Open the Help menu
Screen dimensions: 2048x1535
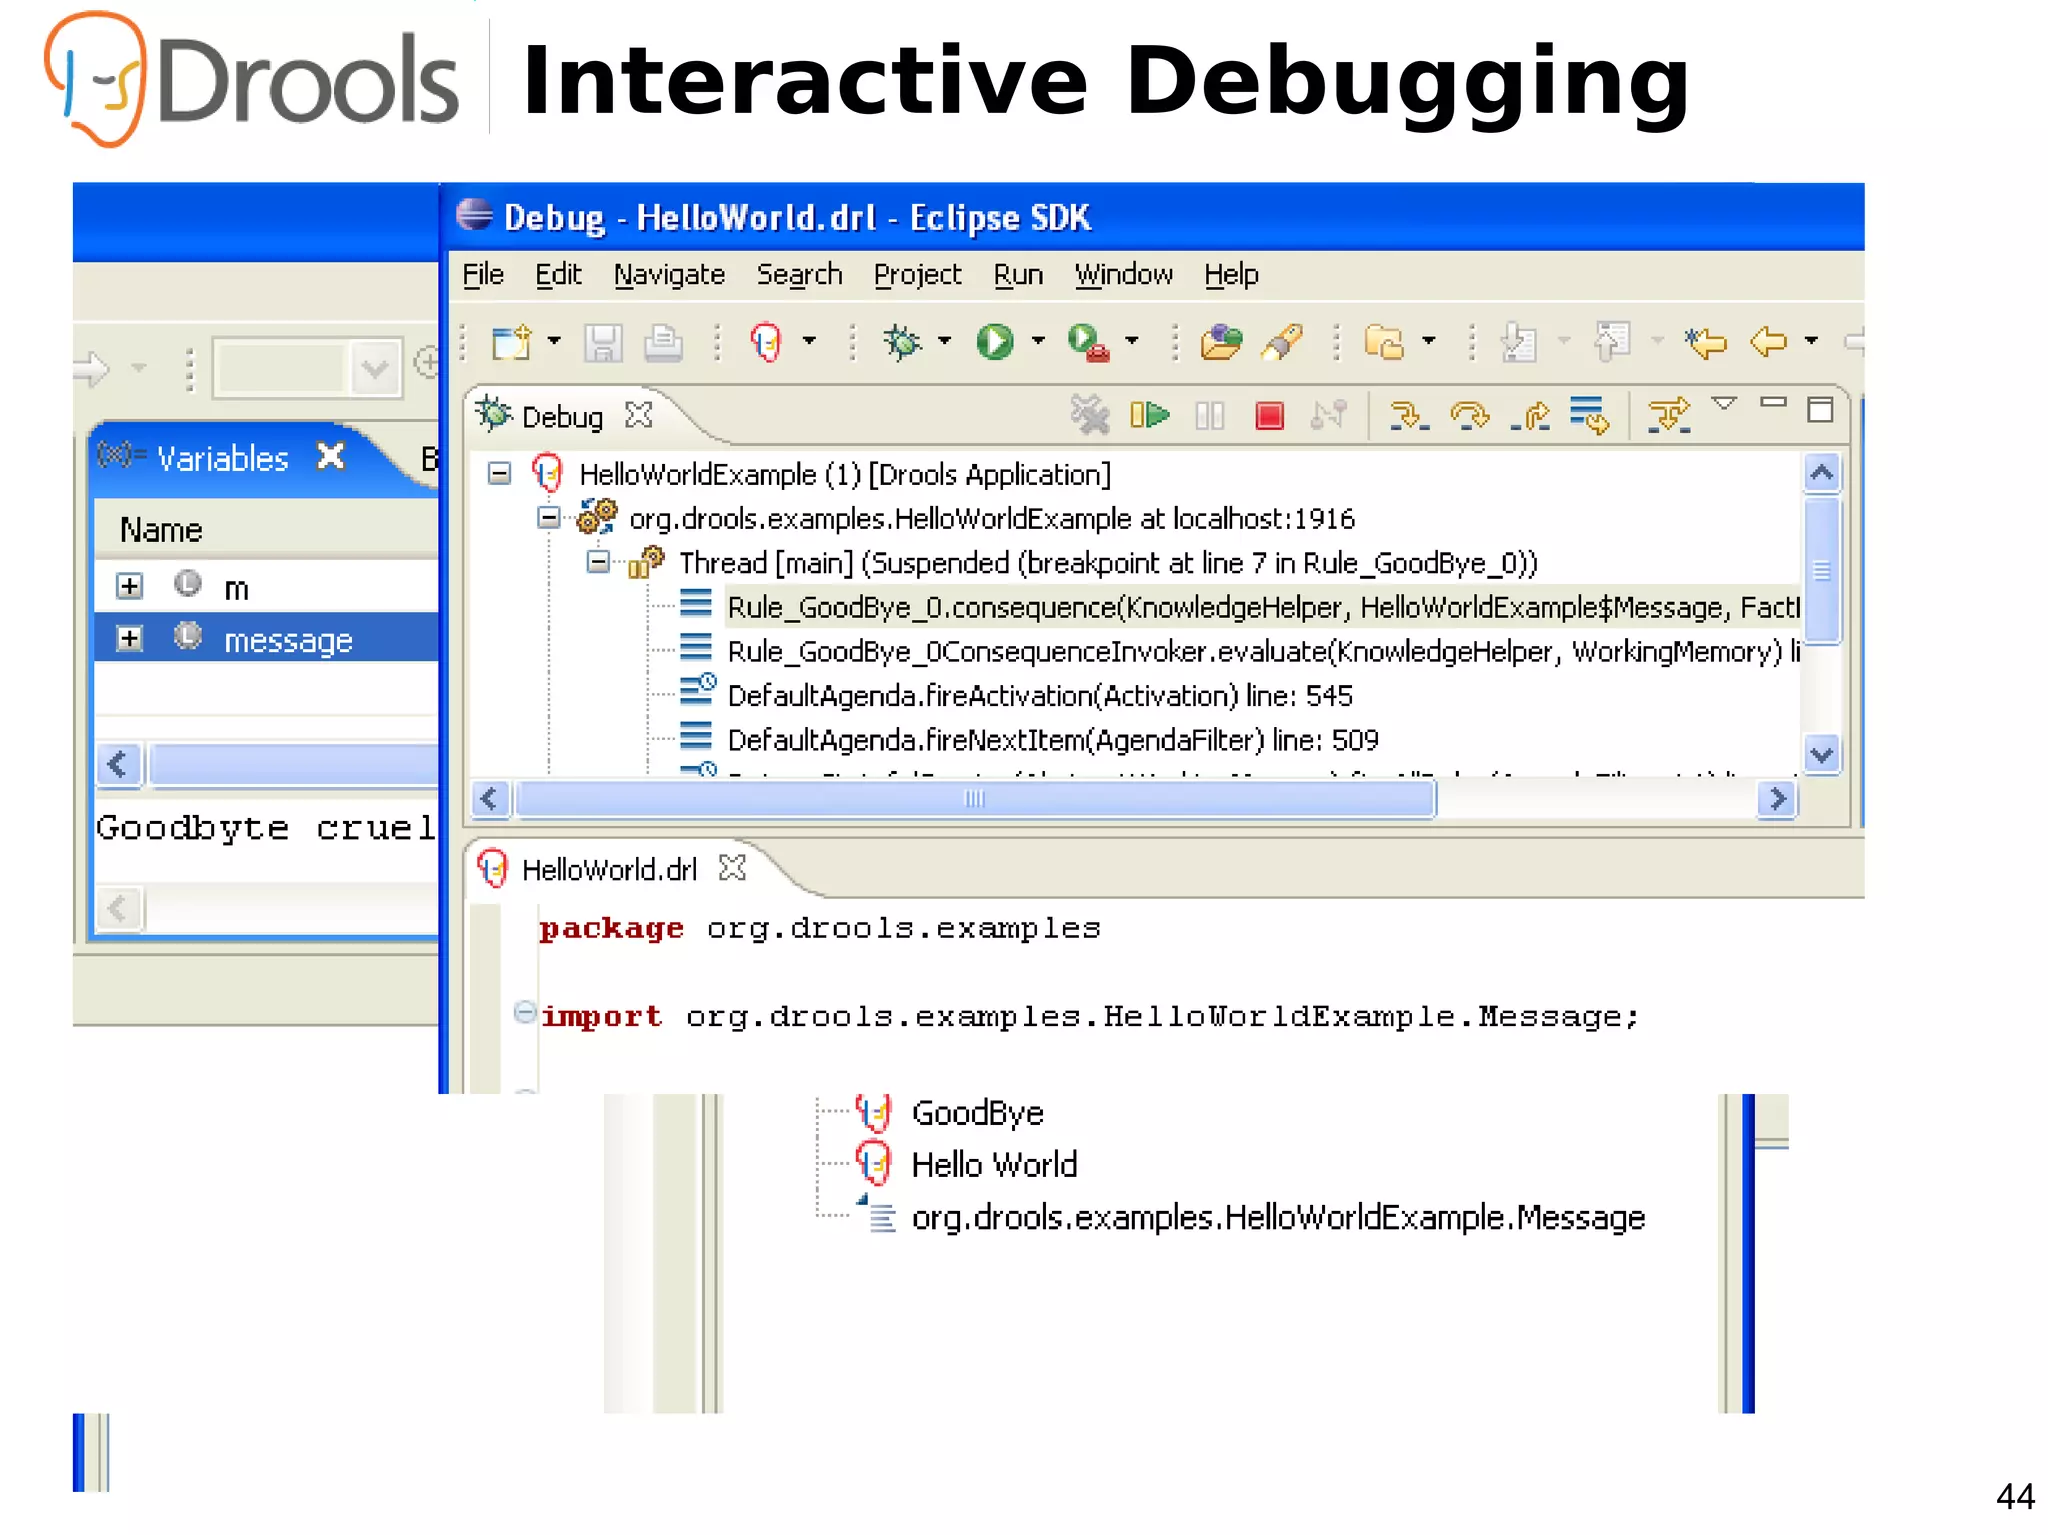point(1231,274)
